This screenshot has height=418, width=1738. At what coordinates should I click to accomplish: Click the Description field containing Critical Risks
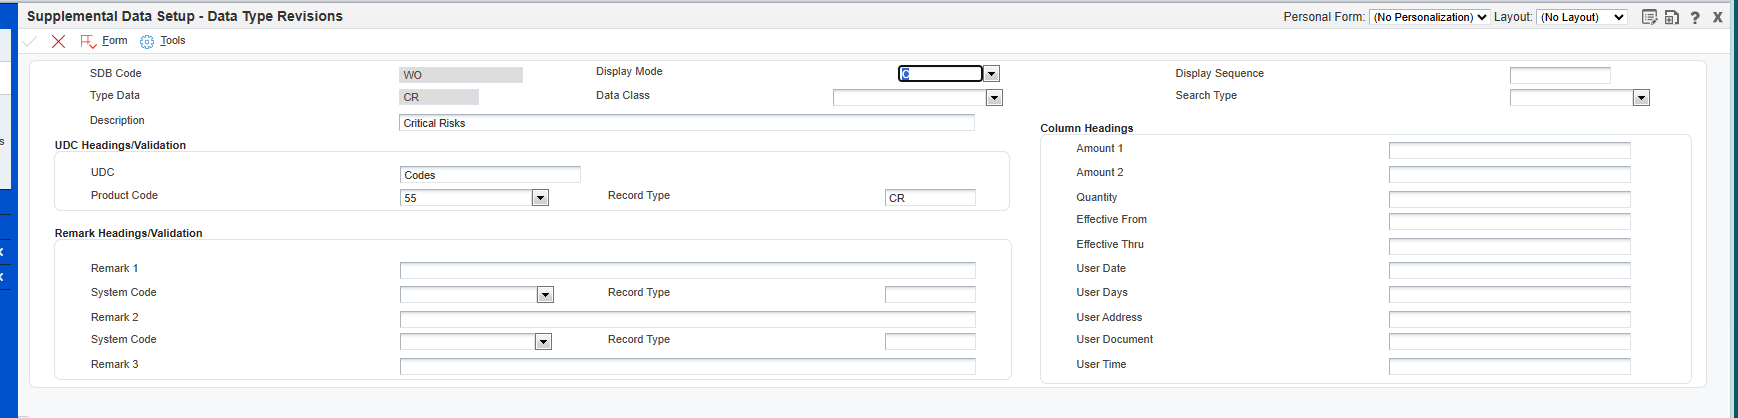click(687, 123)
